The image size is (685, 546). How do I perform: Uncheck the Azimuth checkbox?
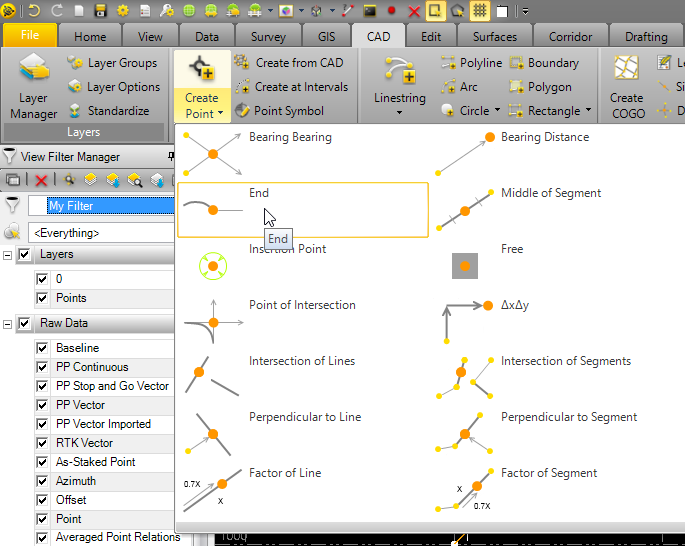[x=42, y=481]
